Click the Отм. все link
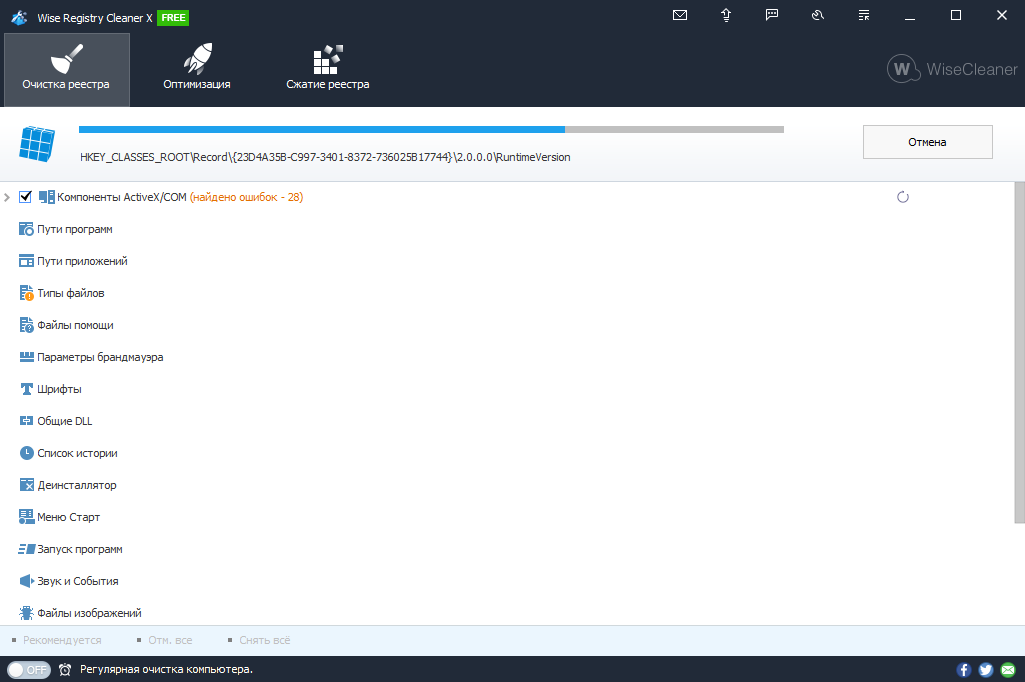Image resolution: width=1025 pixels, height=682 pixels. point(170,640)
